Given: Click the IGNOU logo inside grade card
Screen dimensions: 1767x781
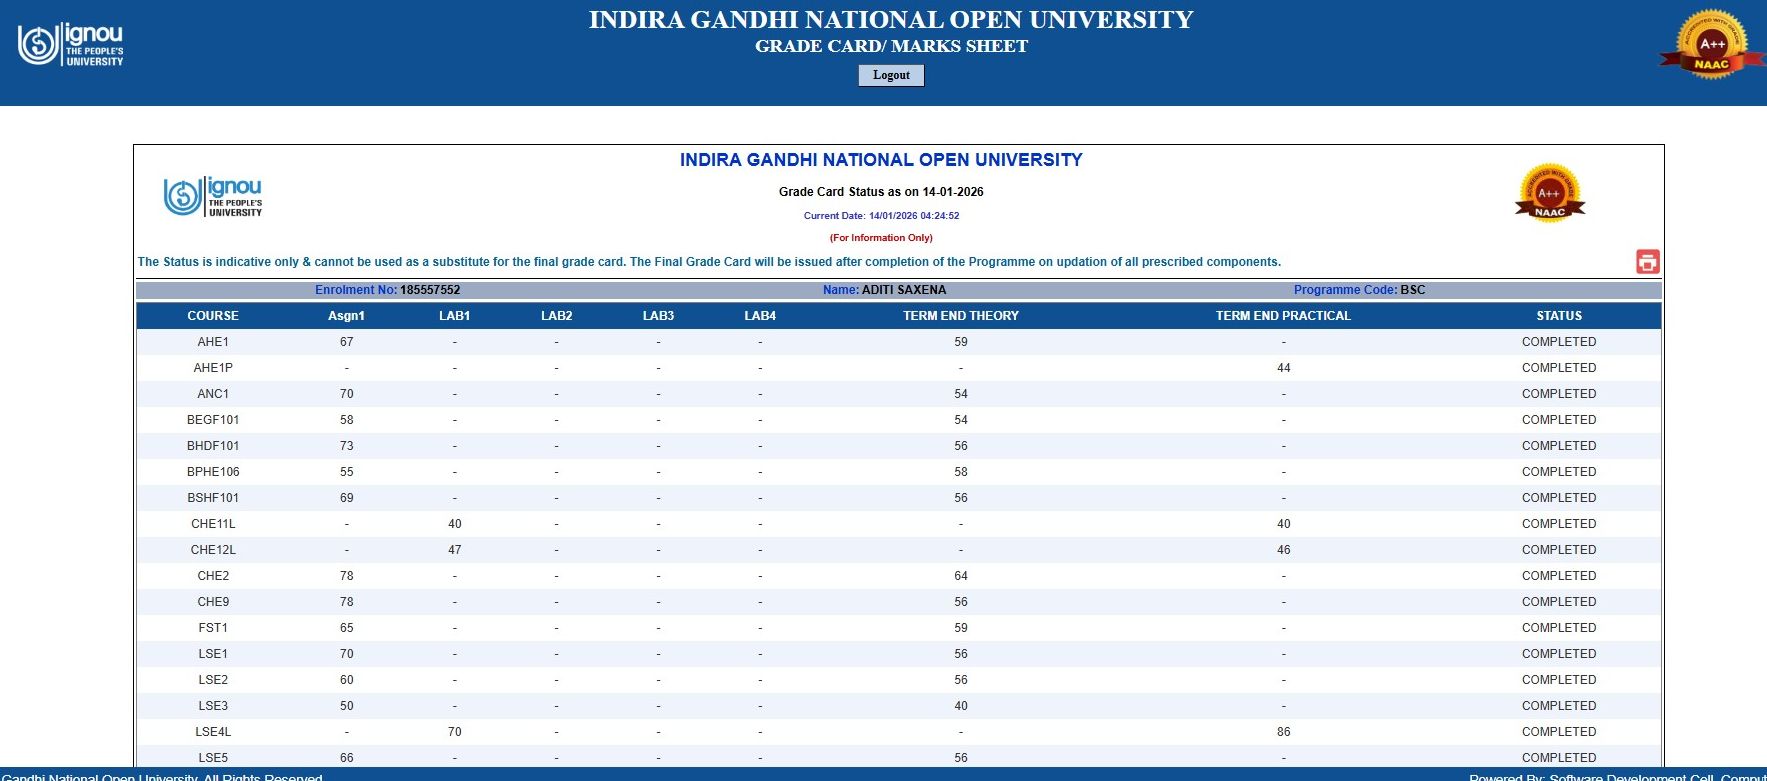Looking at the screenshot, I should pos(213,196).
